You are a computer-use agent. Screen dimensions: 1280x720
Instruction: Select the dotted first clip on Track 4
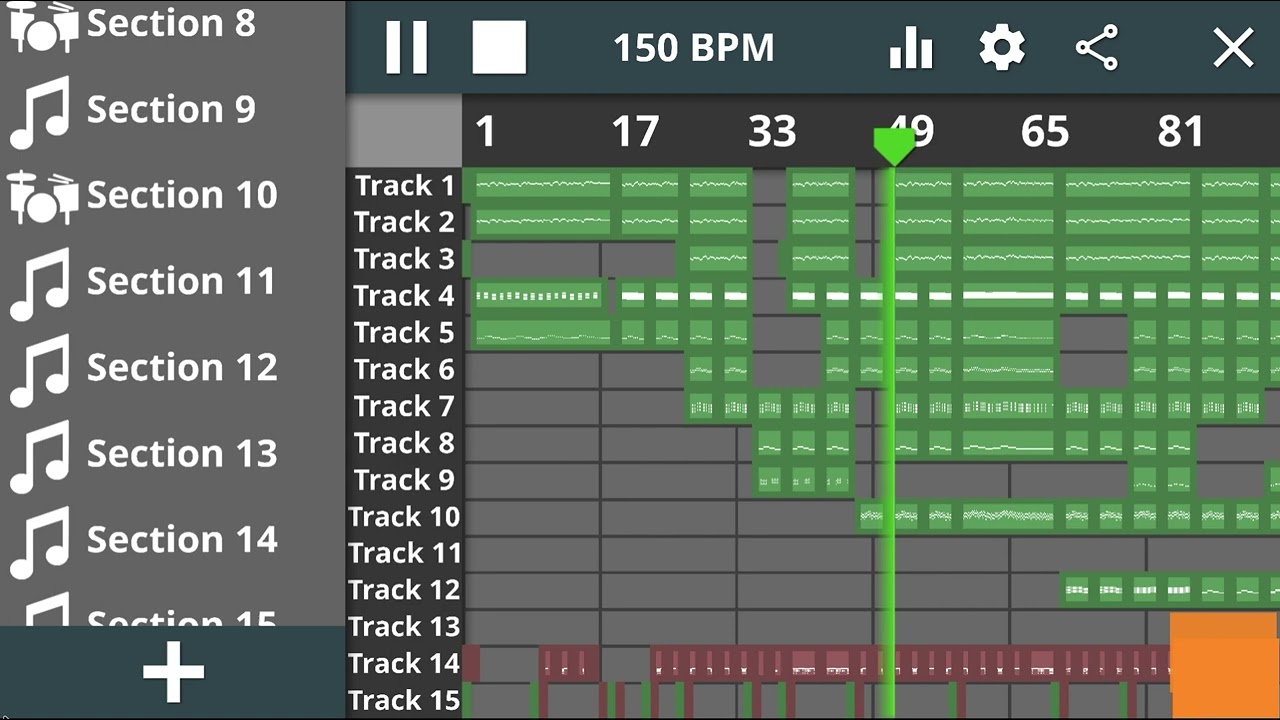point(538,296)
